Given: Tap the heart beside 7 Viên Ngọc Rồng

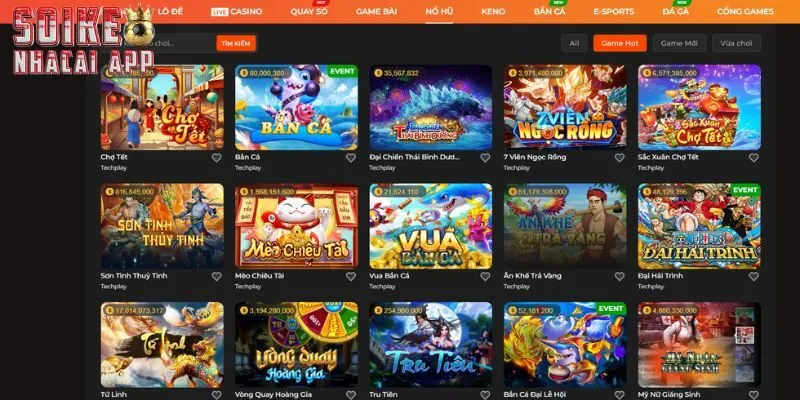Looking at the screenshot, I should coord(619,158).
